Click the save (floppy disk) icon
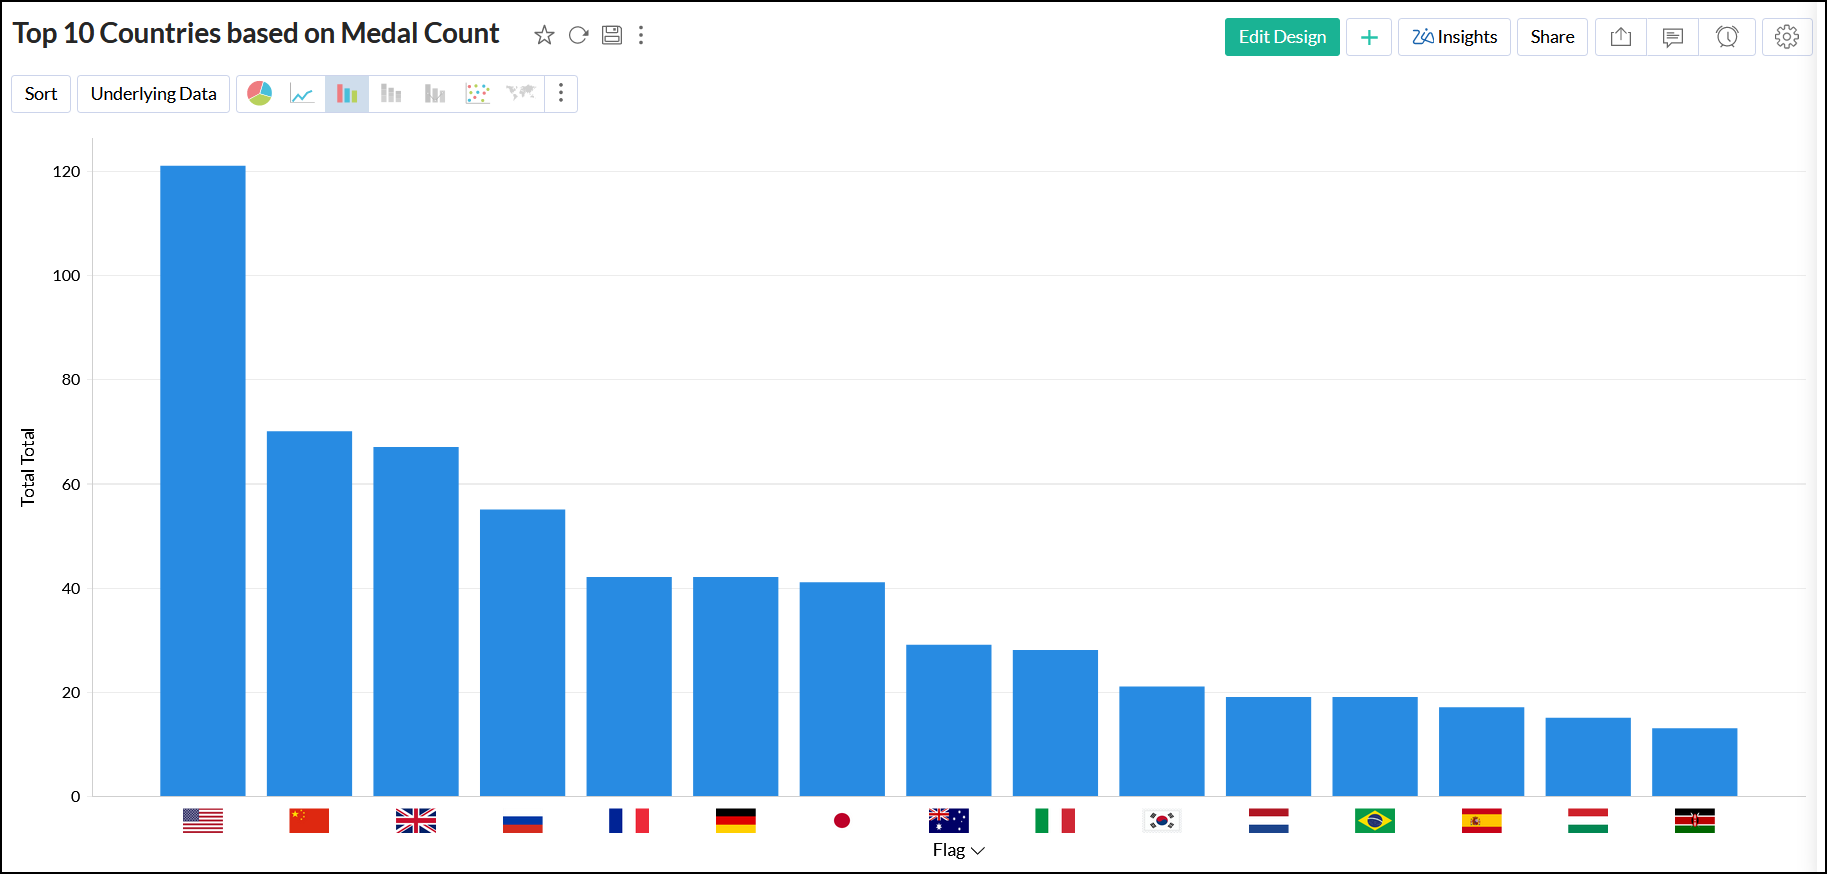The image size is (1827, 874). click(612, 36)
